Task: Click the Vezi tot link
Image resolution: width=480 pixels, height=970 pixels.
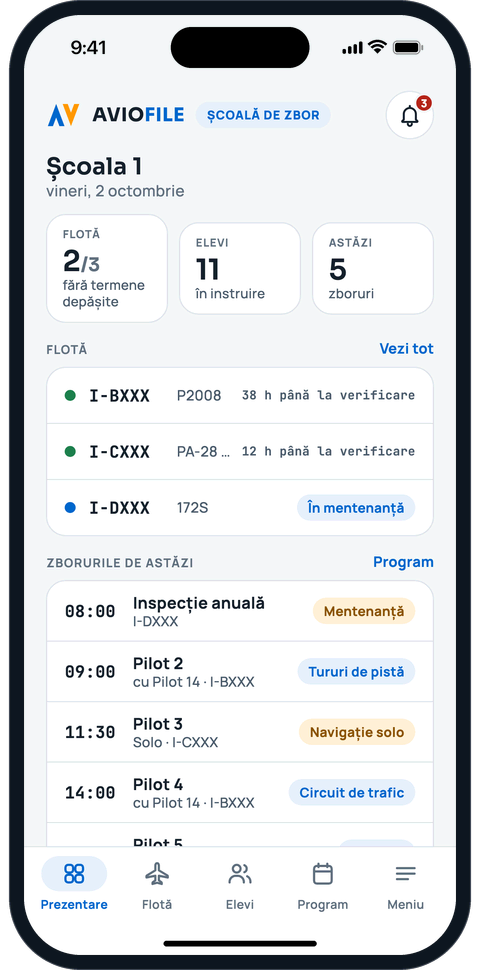Action: 406,349
